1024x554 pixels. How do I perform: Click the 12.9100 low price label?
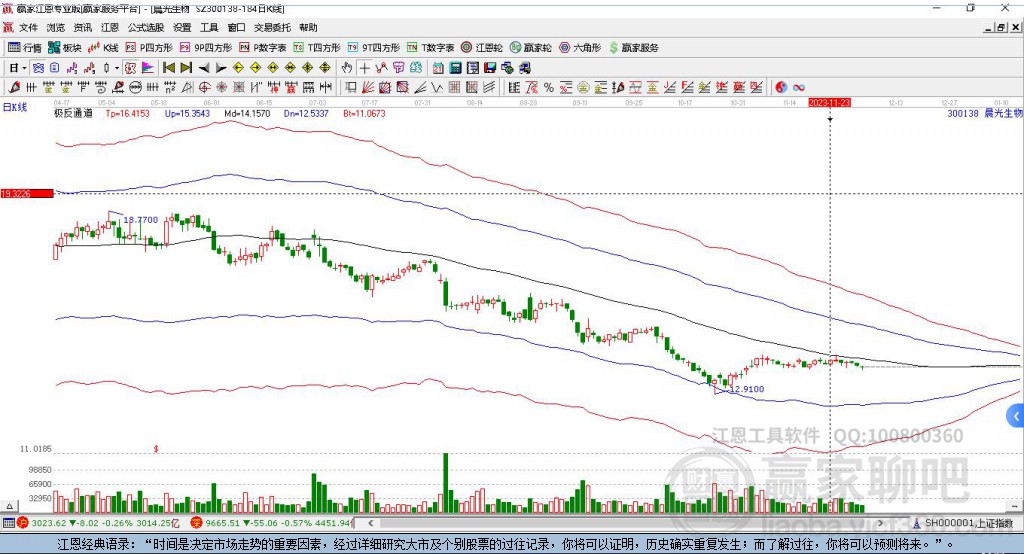(746, 389)
